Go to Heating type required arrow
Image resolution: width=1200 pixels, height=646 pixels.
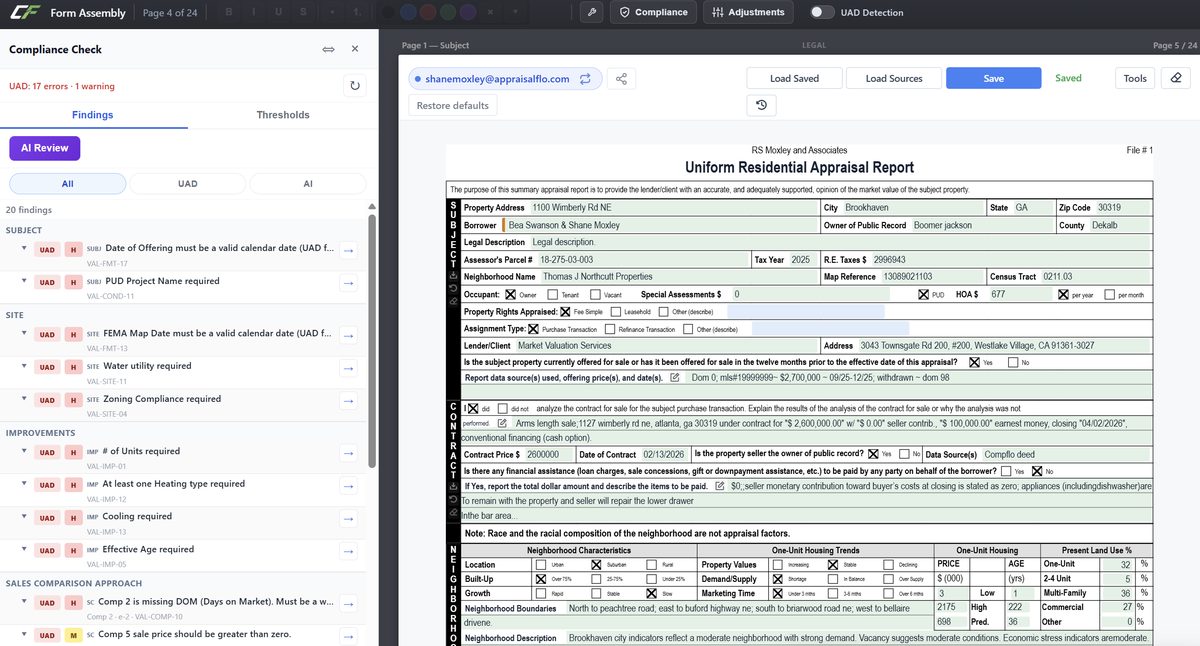[348, 487]
